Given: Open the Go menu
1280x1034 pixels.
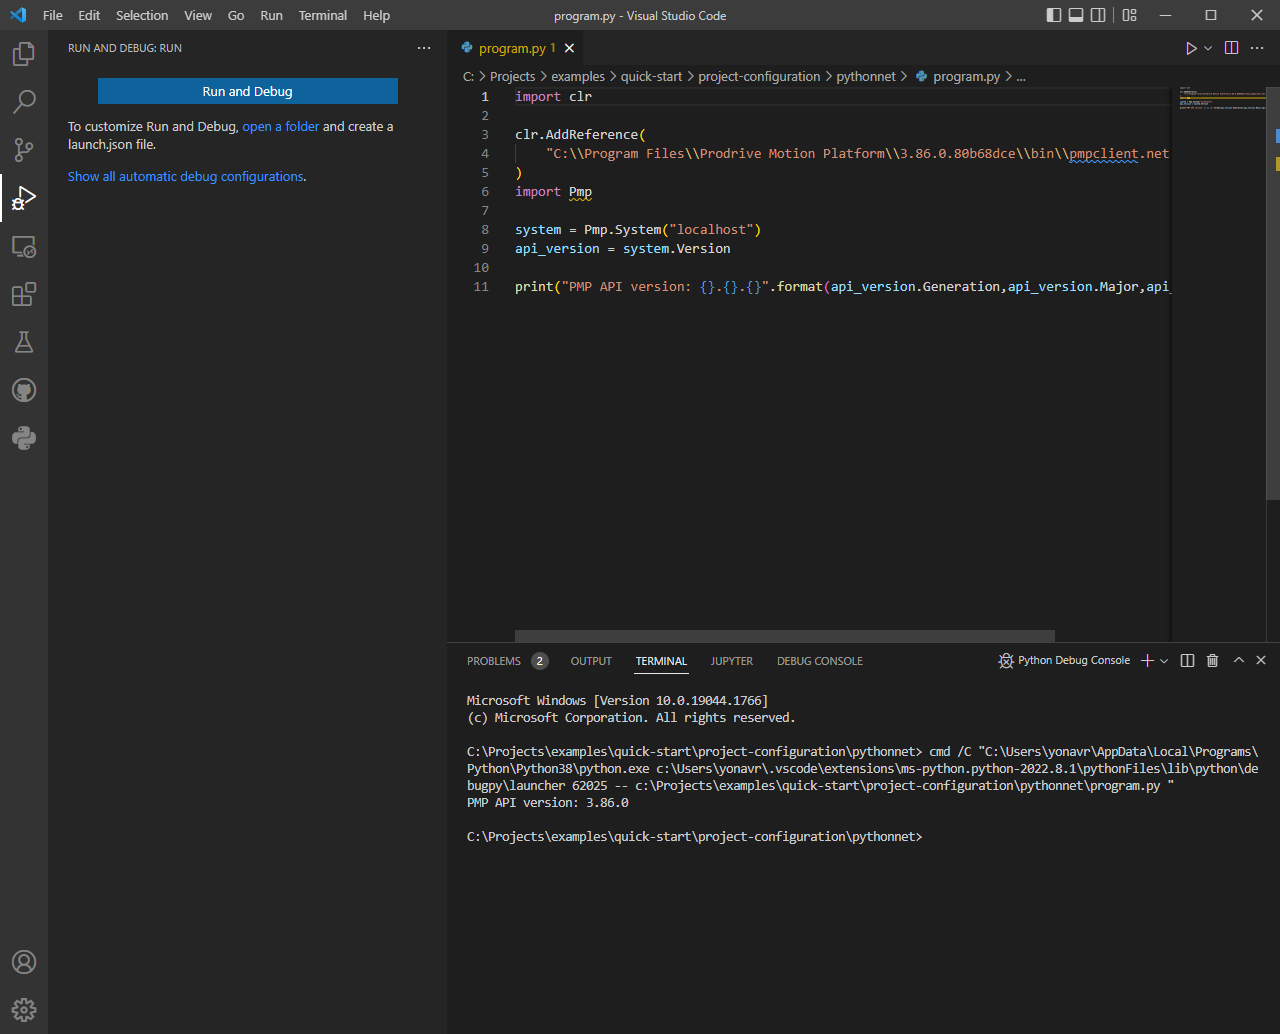Looking at the screenshot, I should pyautogui.click(x=236, y=15).
